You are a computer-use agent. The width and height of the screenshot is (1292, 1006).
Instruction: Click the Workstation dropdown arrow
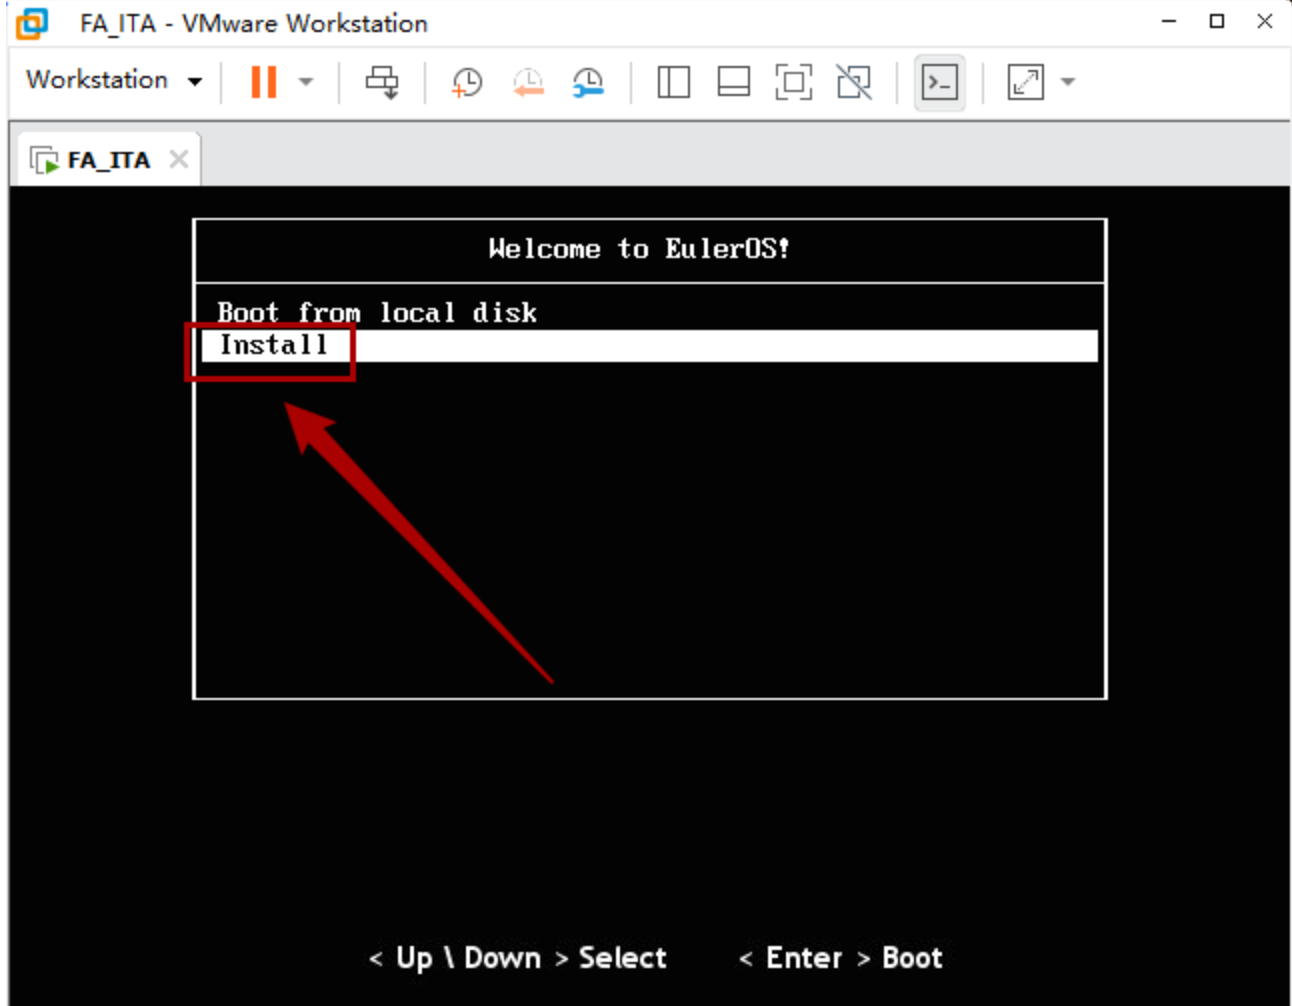[x=195, y=82]
